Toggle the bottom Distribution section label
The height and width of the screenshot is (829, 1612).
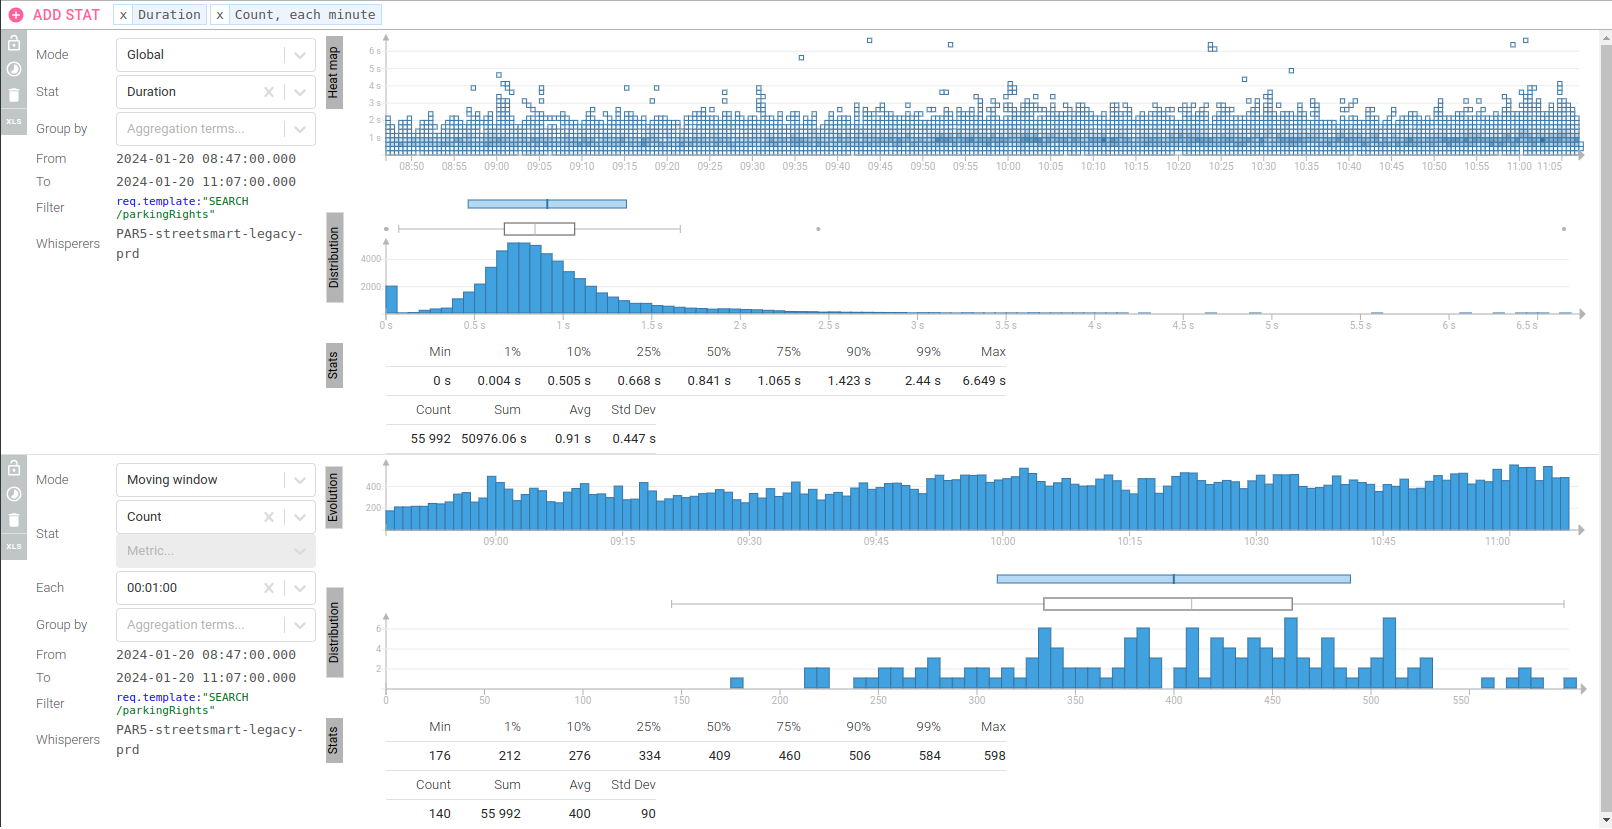334,633
